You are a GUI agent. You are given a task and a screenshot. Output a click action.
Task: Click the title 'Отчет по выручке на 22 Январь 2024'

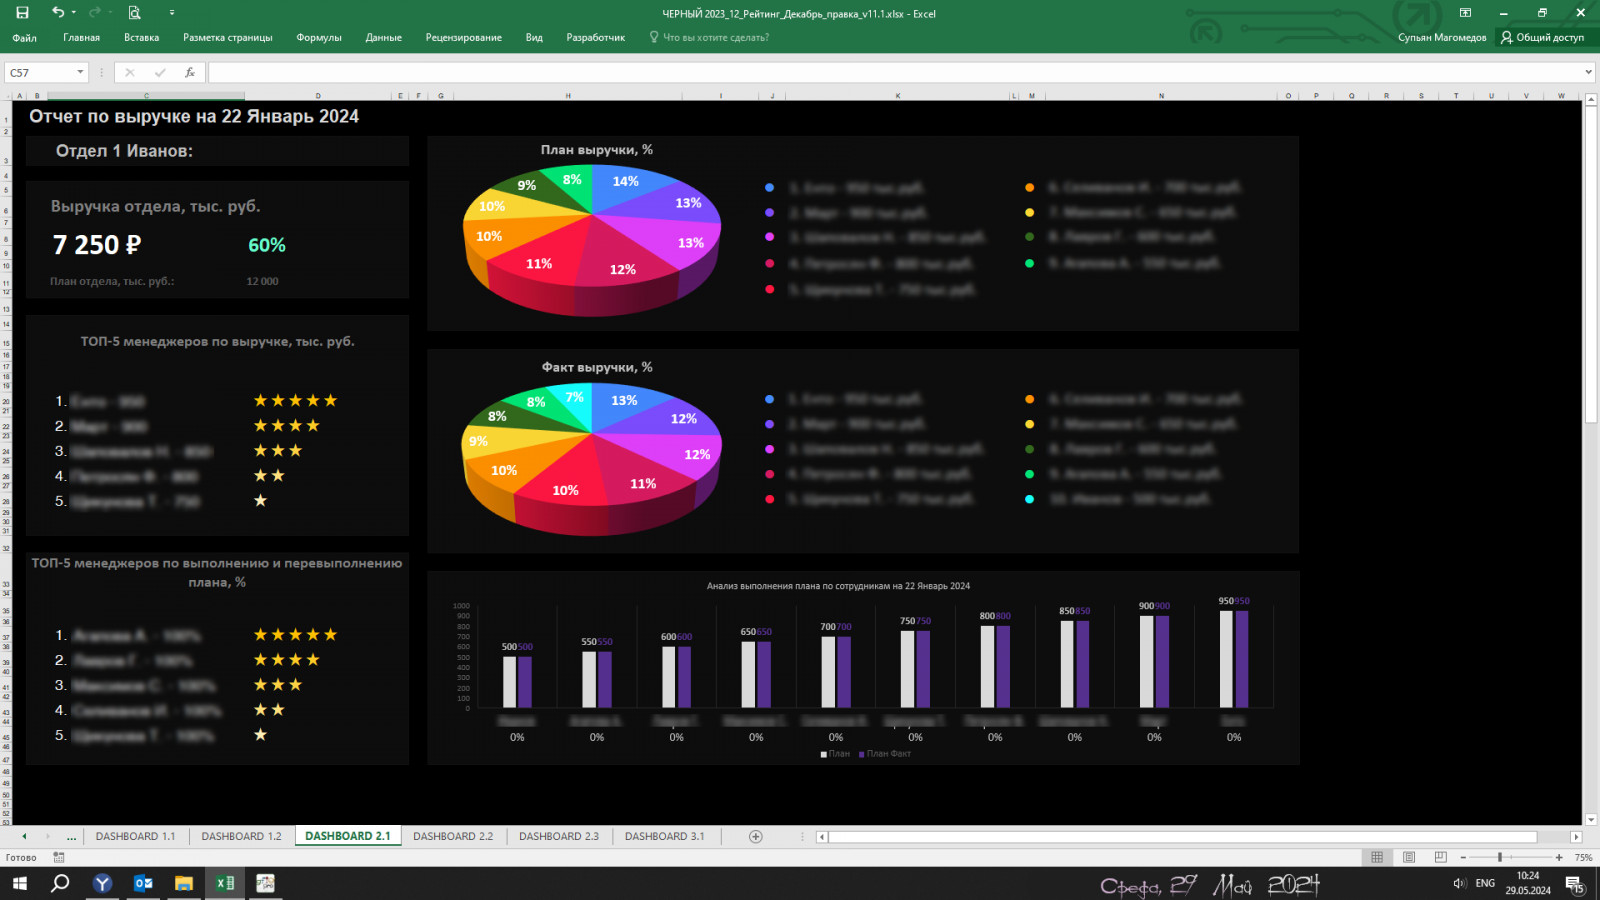point(194,116)
